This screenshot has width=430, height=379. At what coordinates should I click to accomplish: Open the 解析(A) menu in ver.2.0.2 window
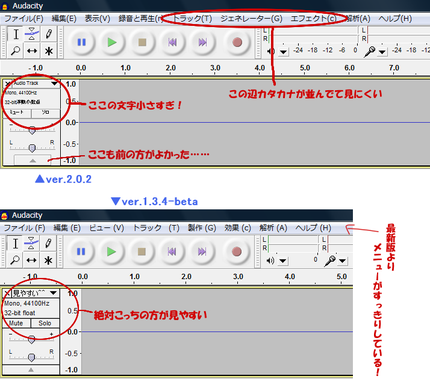pyautogui.click(x=358, y=19)
